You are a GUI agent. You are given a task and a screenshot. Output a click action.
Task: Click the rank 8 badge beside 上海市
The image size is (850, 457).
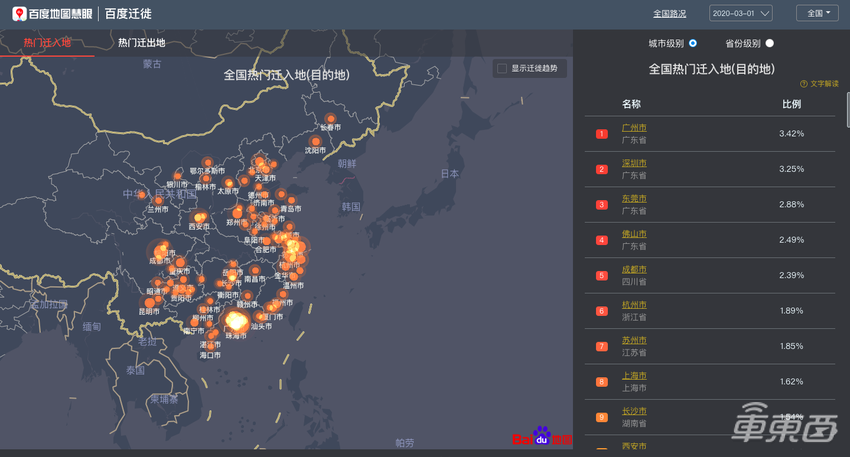coord(601,381)
